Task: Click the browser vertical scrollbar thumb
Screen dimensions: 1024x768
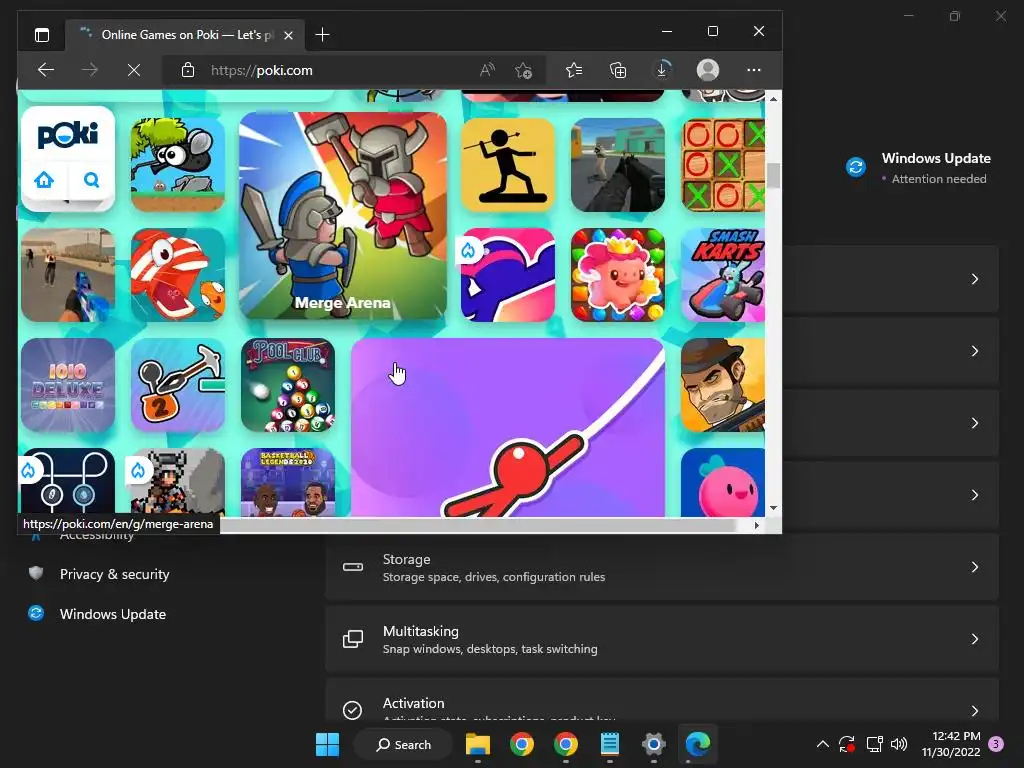Action: [774, 175]
